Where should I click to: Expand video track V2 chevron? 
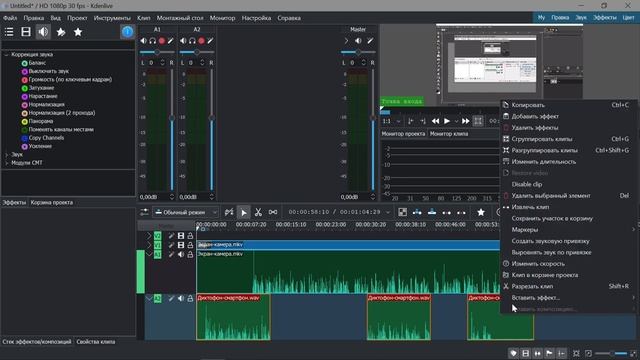149,236
